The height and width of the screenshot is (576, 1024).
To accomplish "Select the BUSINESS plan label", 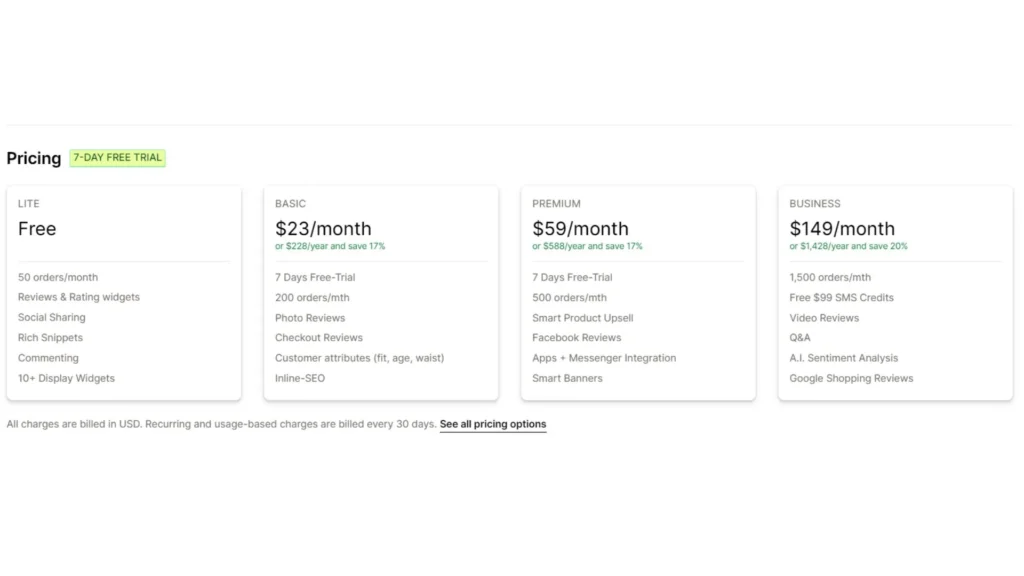I will point(815,204).
